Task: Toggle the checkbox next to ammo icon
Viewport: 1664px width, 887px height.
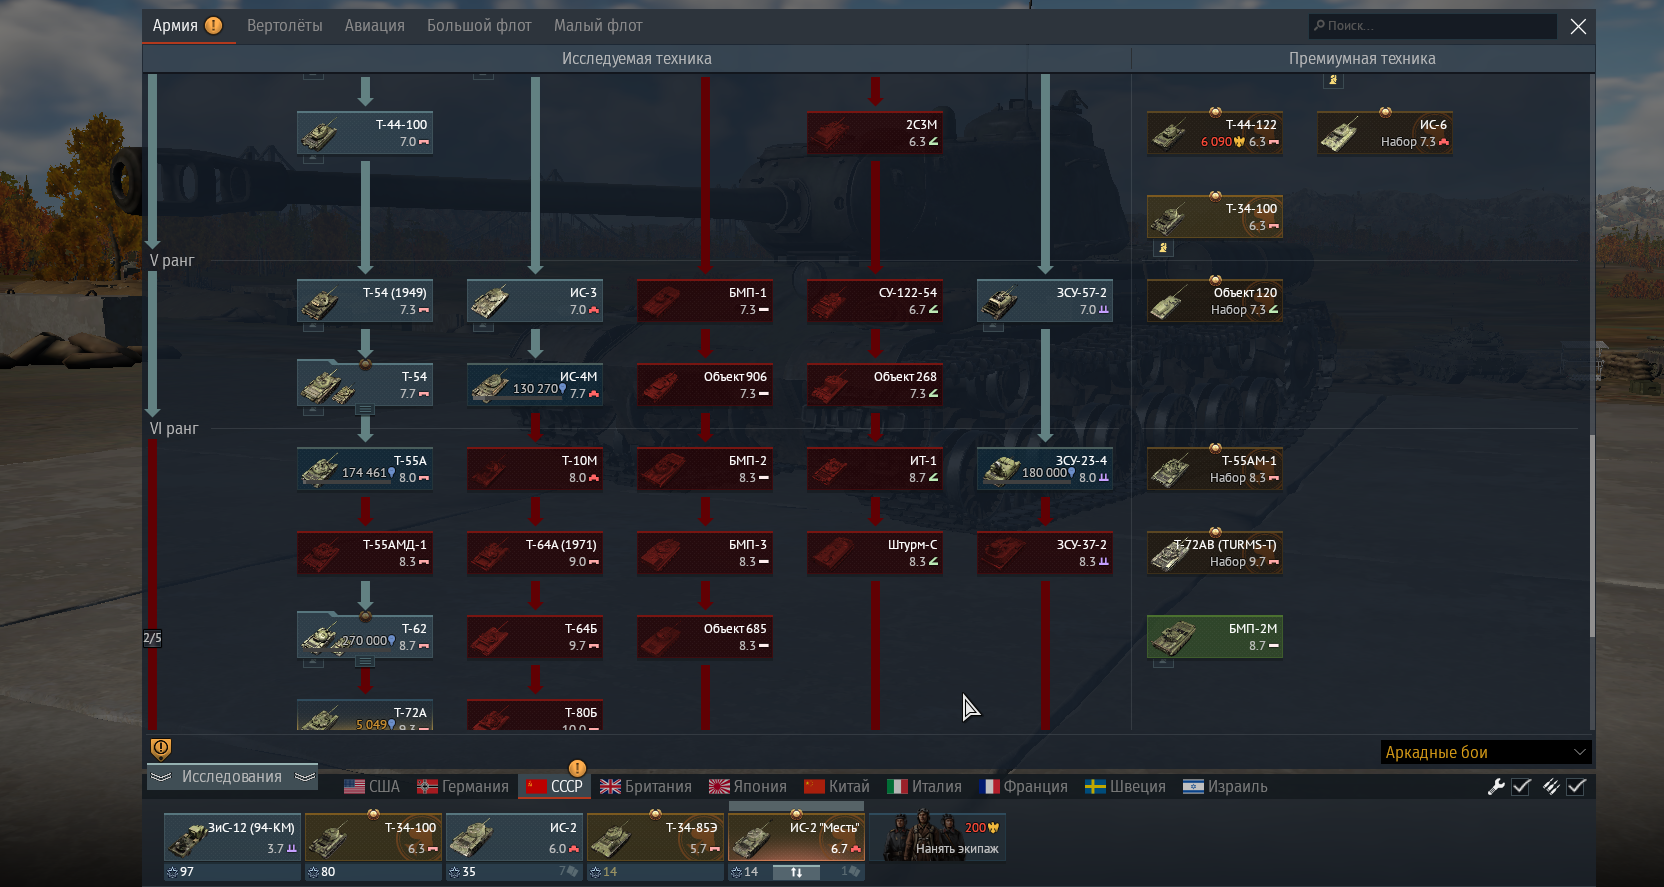Action: click(1576, 787)
